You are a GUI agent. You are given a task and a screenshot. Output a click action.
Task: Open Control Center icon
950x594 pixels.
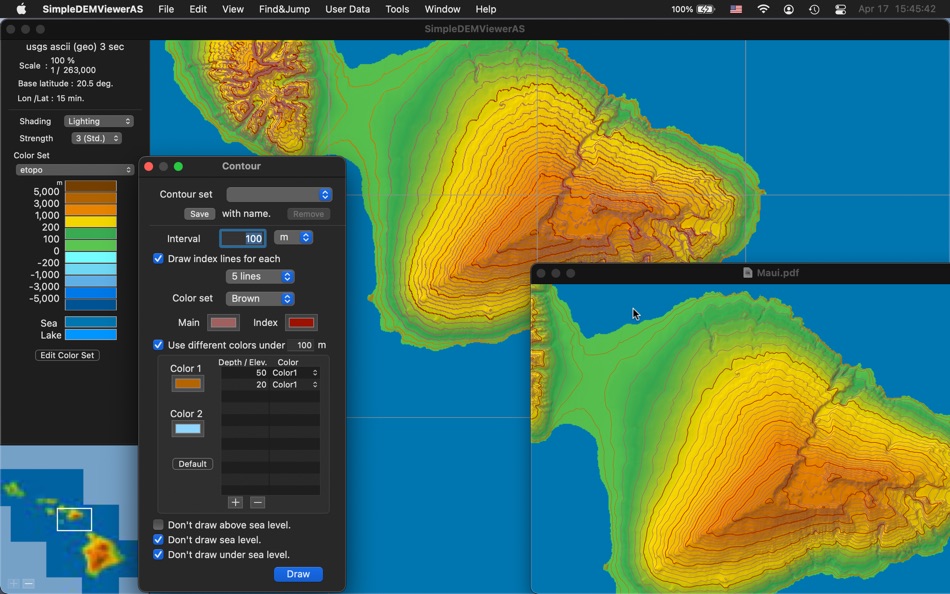[x=840, y=9]
